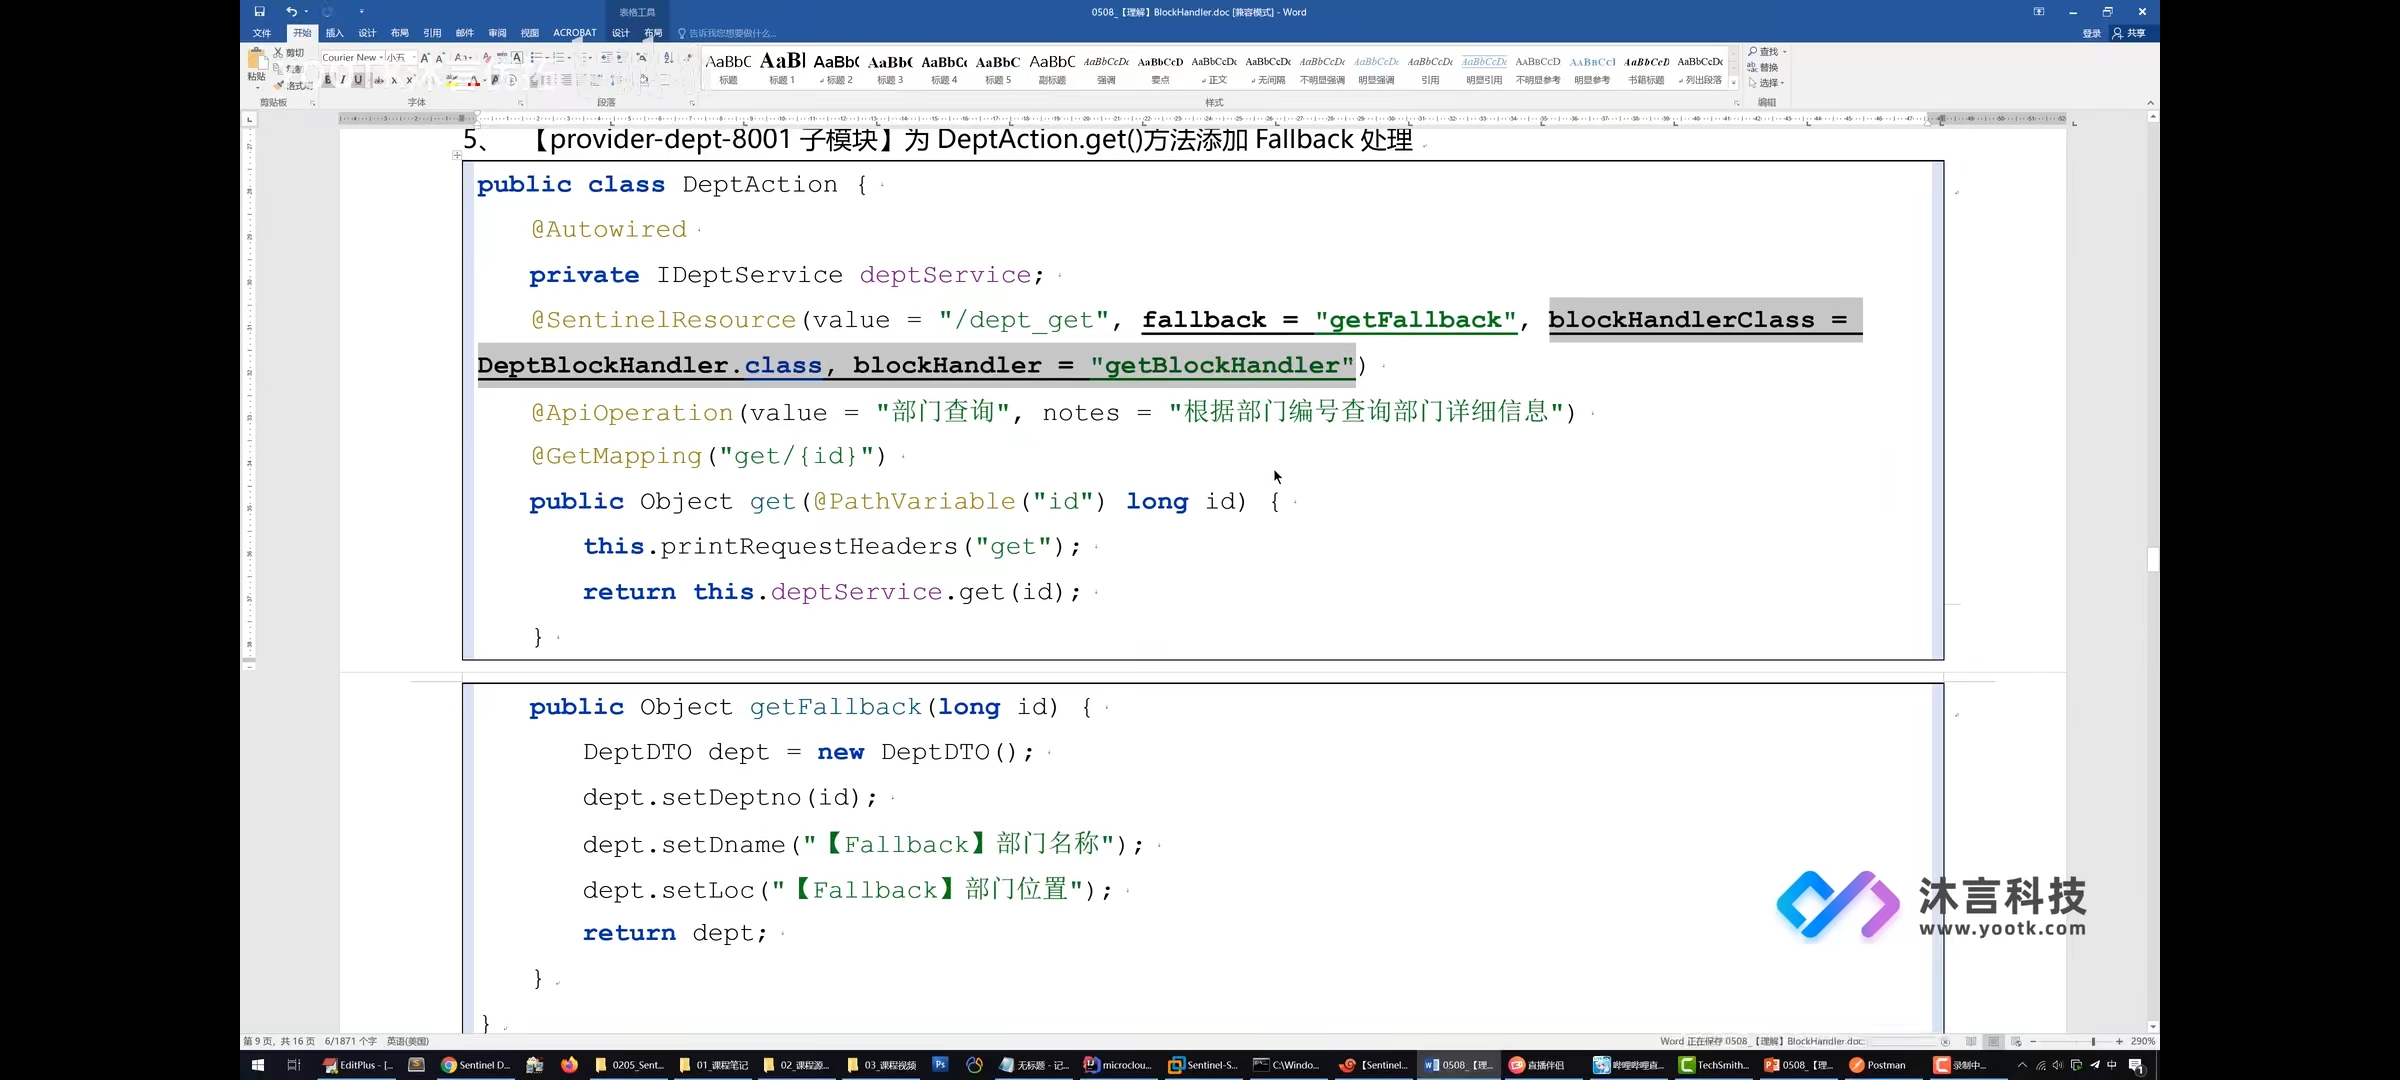Toggle show paragraph marks icon
Viewport: 2400px width, 1080px height.
click(x=688, y=58)
